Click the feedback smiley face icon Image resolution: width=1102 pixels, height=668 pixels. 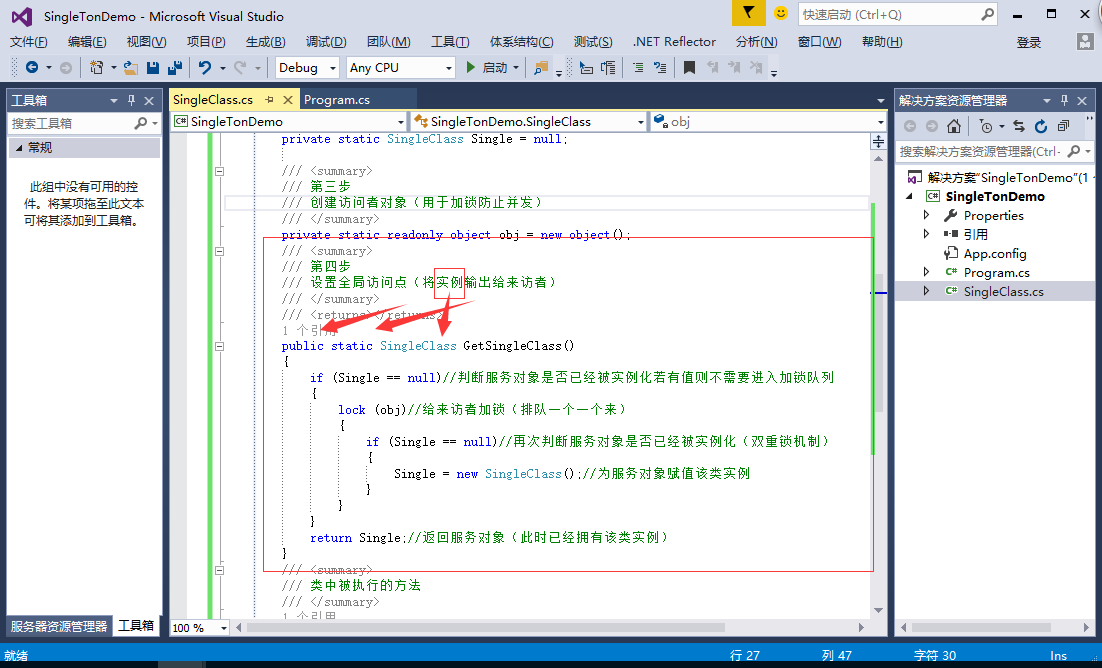[x=781, y=13]
